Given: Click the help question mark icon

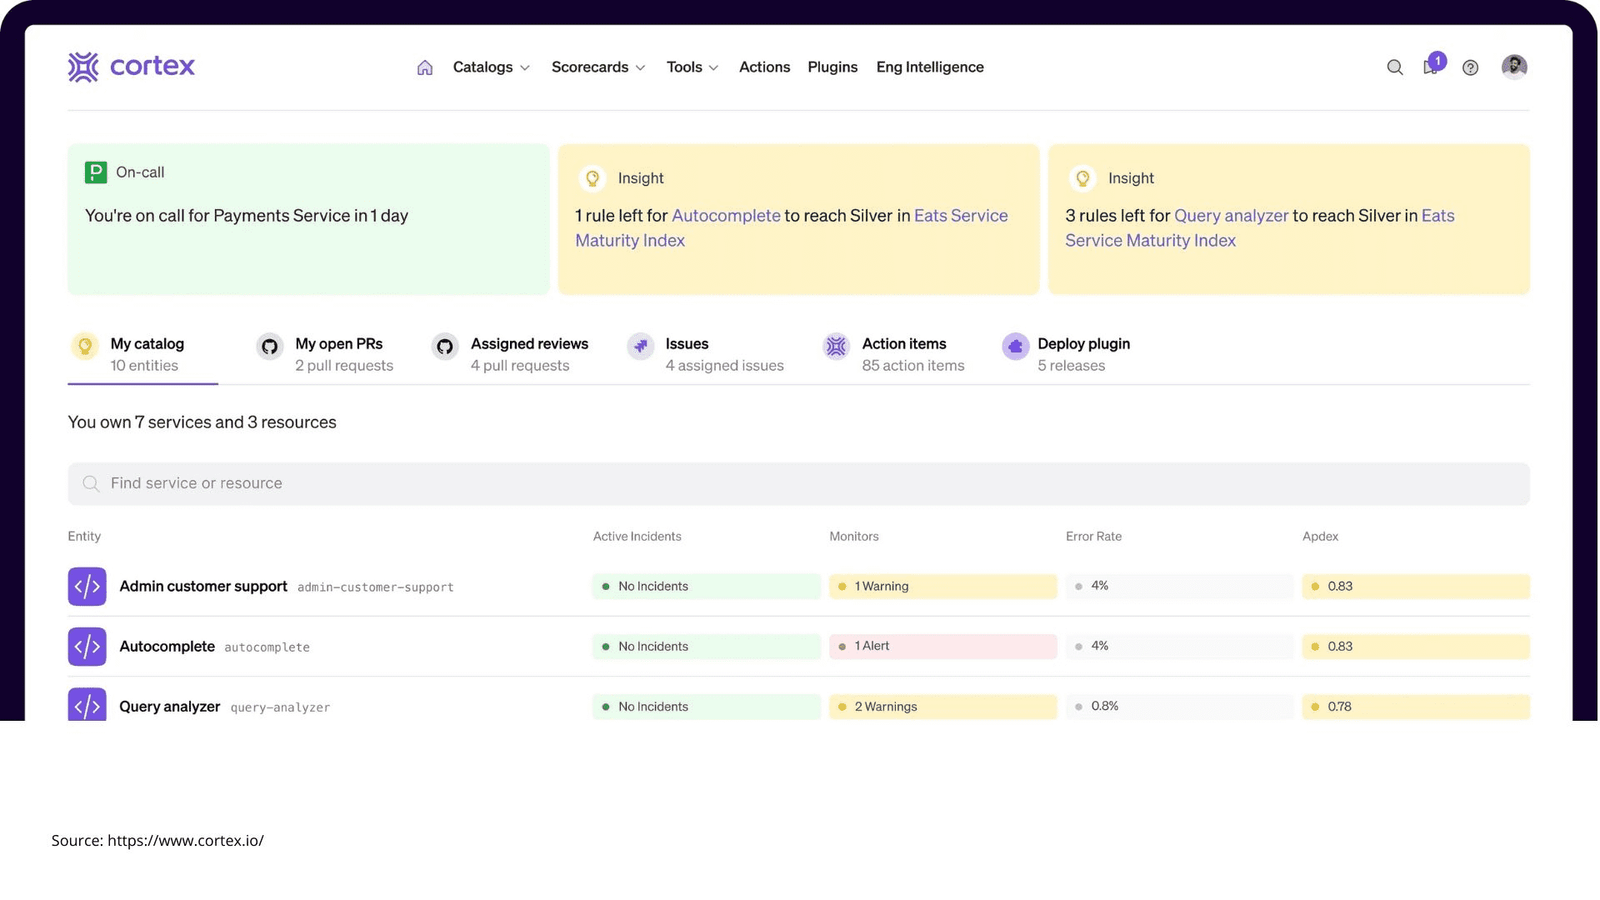Looking at the screenshot, I should point(1470,68).
